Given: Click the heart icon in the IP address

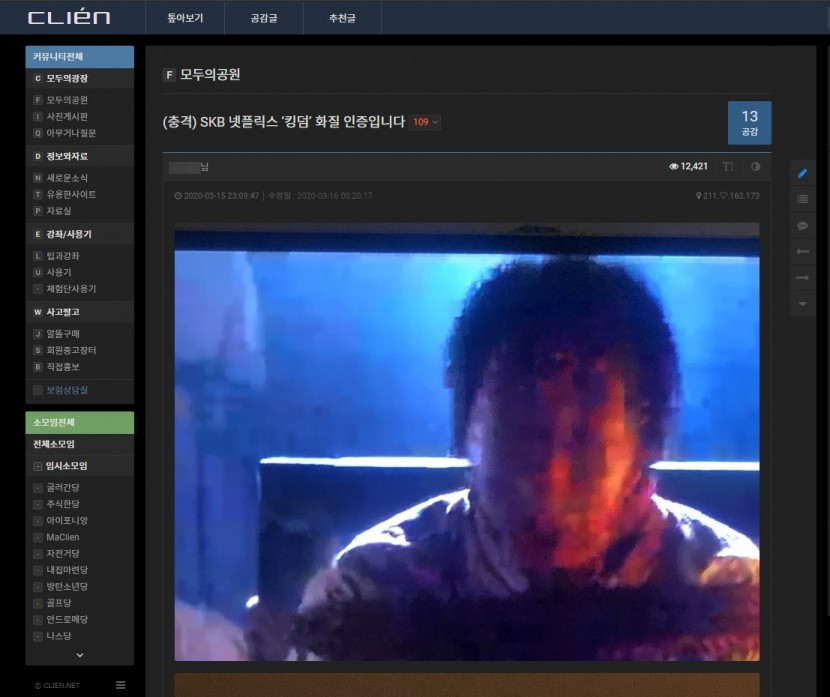Looking at the screenshot, I should click(723, 196).
